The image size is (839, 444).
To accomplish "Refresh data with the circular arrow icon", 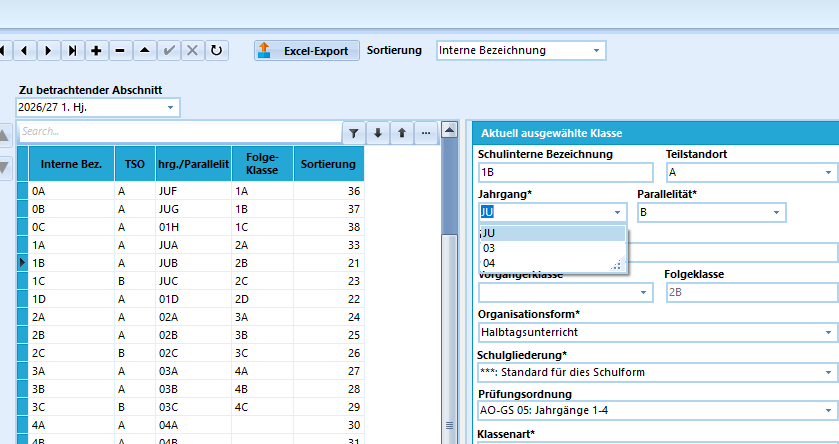I will (217, 51).
